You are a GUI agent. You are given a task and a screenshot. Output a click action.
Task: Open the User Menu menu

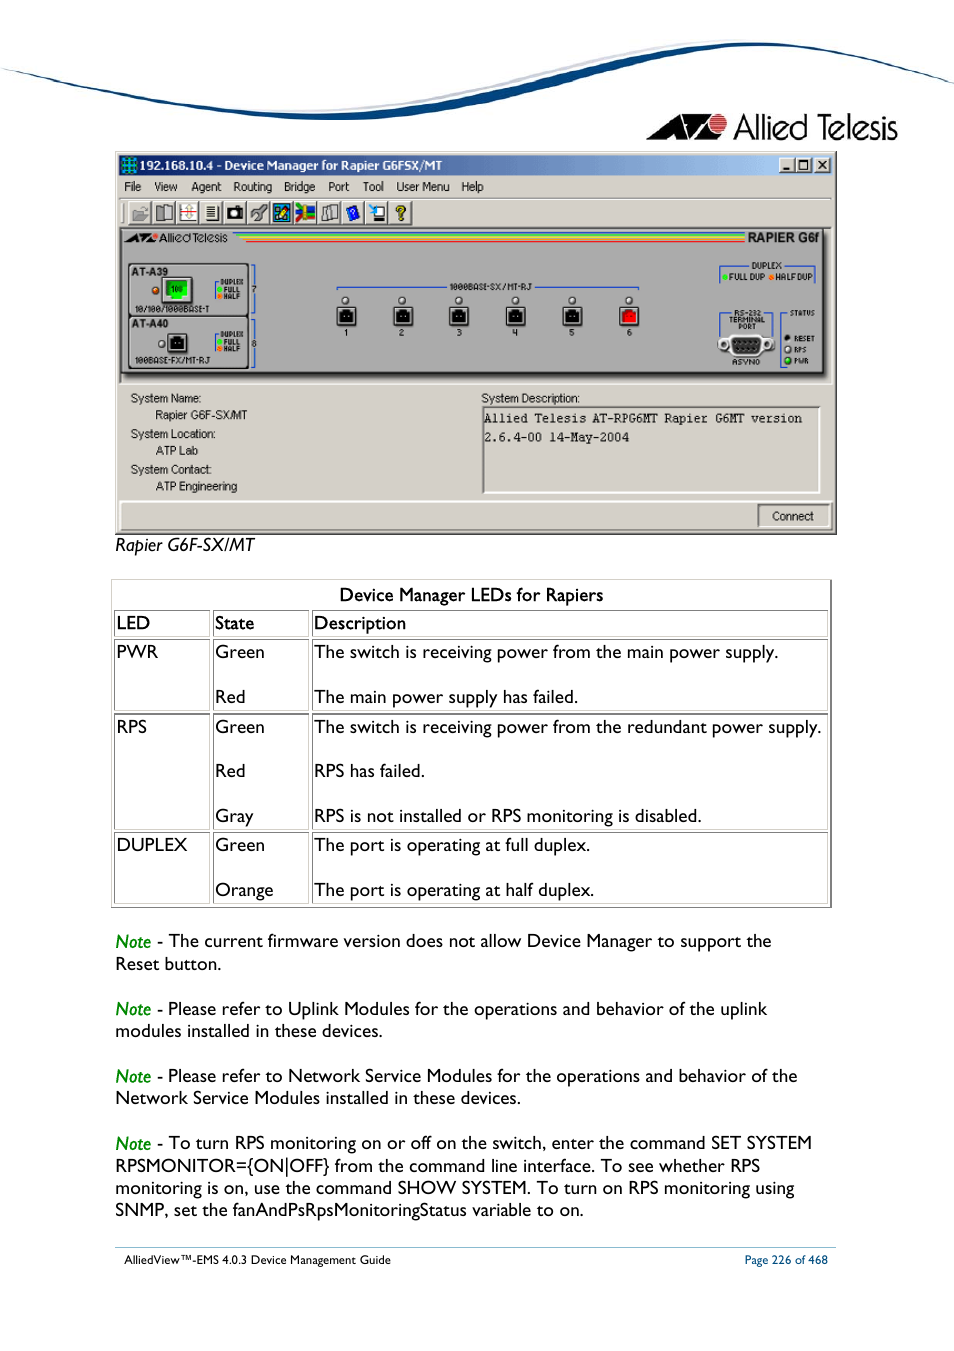[423, 187]
